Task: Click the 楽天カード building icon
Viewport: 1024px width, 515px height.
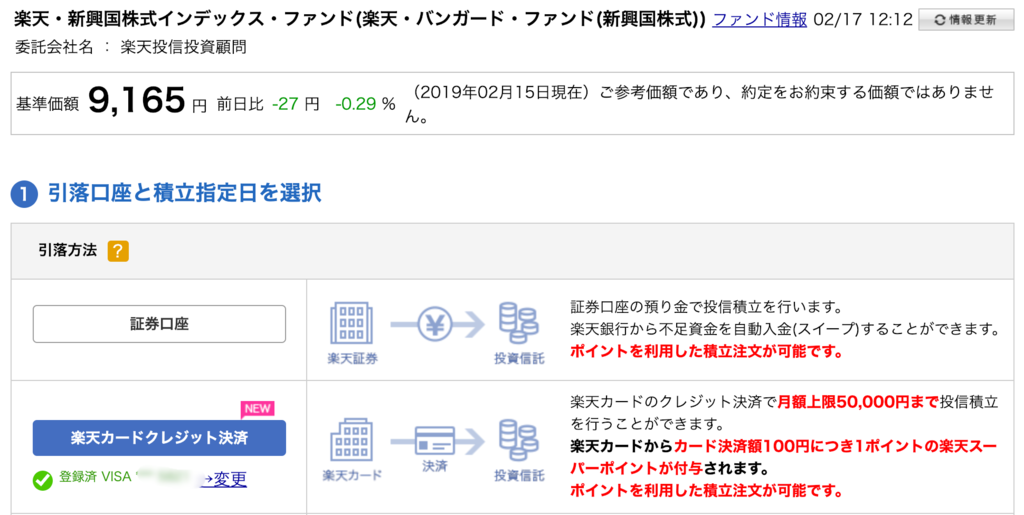Action: click(353, 441)
